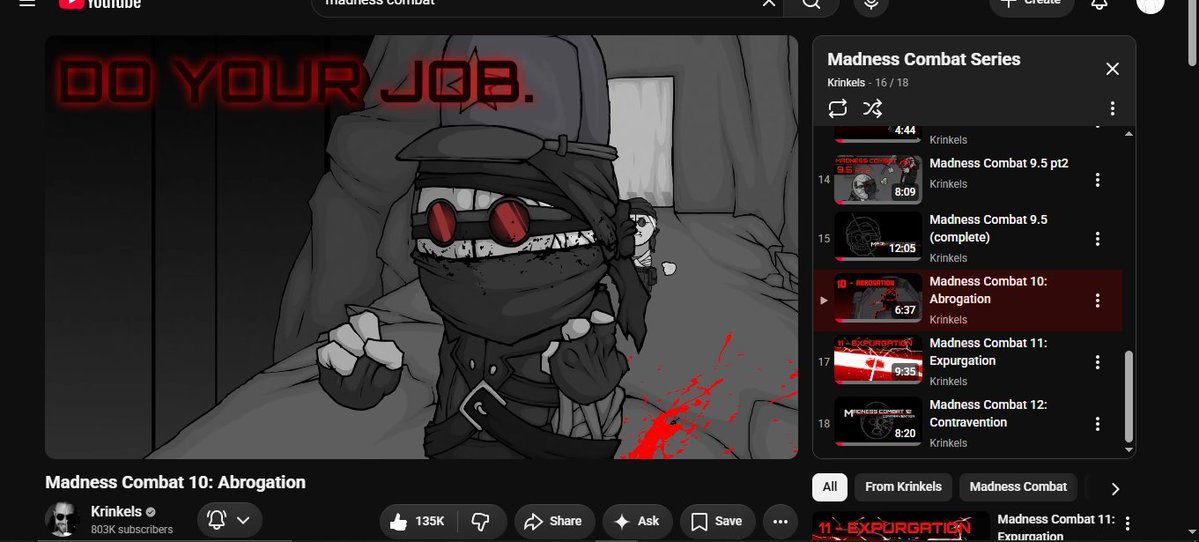
Task: Open options for Madness Combat 9.5 pt2
Action: click(x=1097, y=180)
